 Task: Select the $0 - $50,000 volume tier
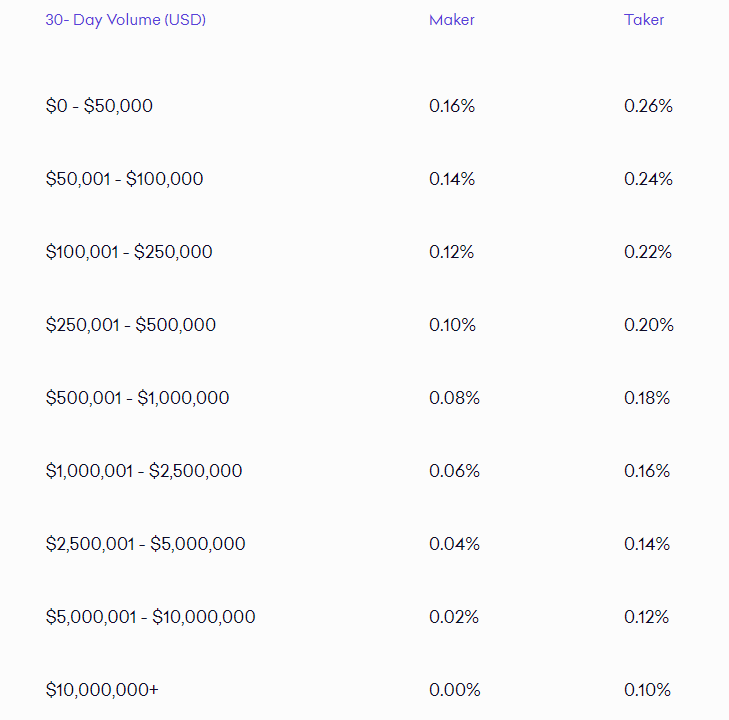point(99,106)
